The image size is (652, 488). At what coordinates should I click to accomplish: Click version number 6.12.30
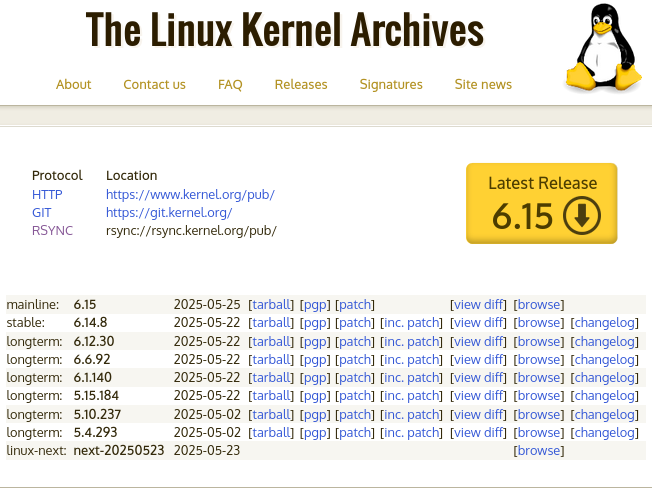point(94,342)
